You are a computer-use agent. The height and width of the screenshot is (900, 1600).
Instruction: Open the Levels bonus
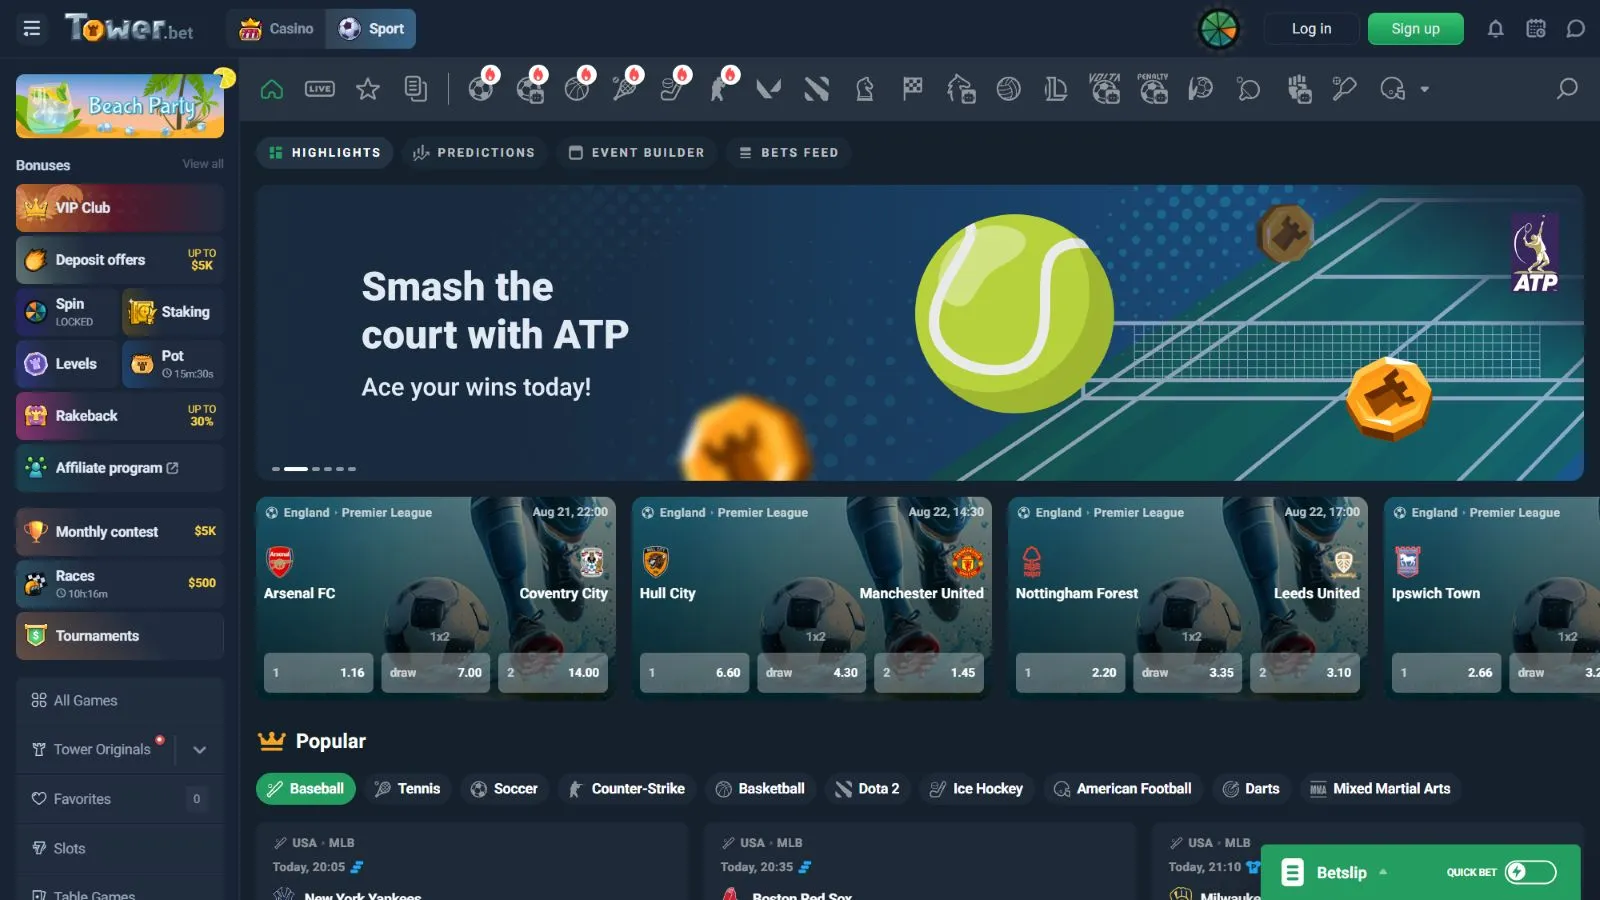point(67,364)
